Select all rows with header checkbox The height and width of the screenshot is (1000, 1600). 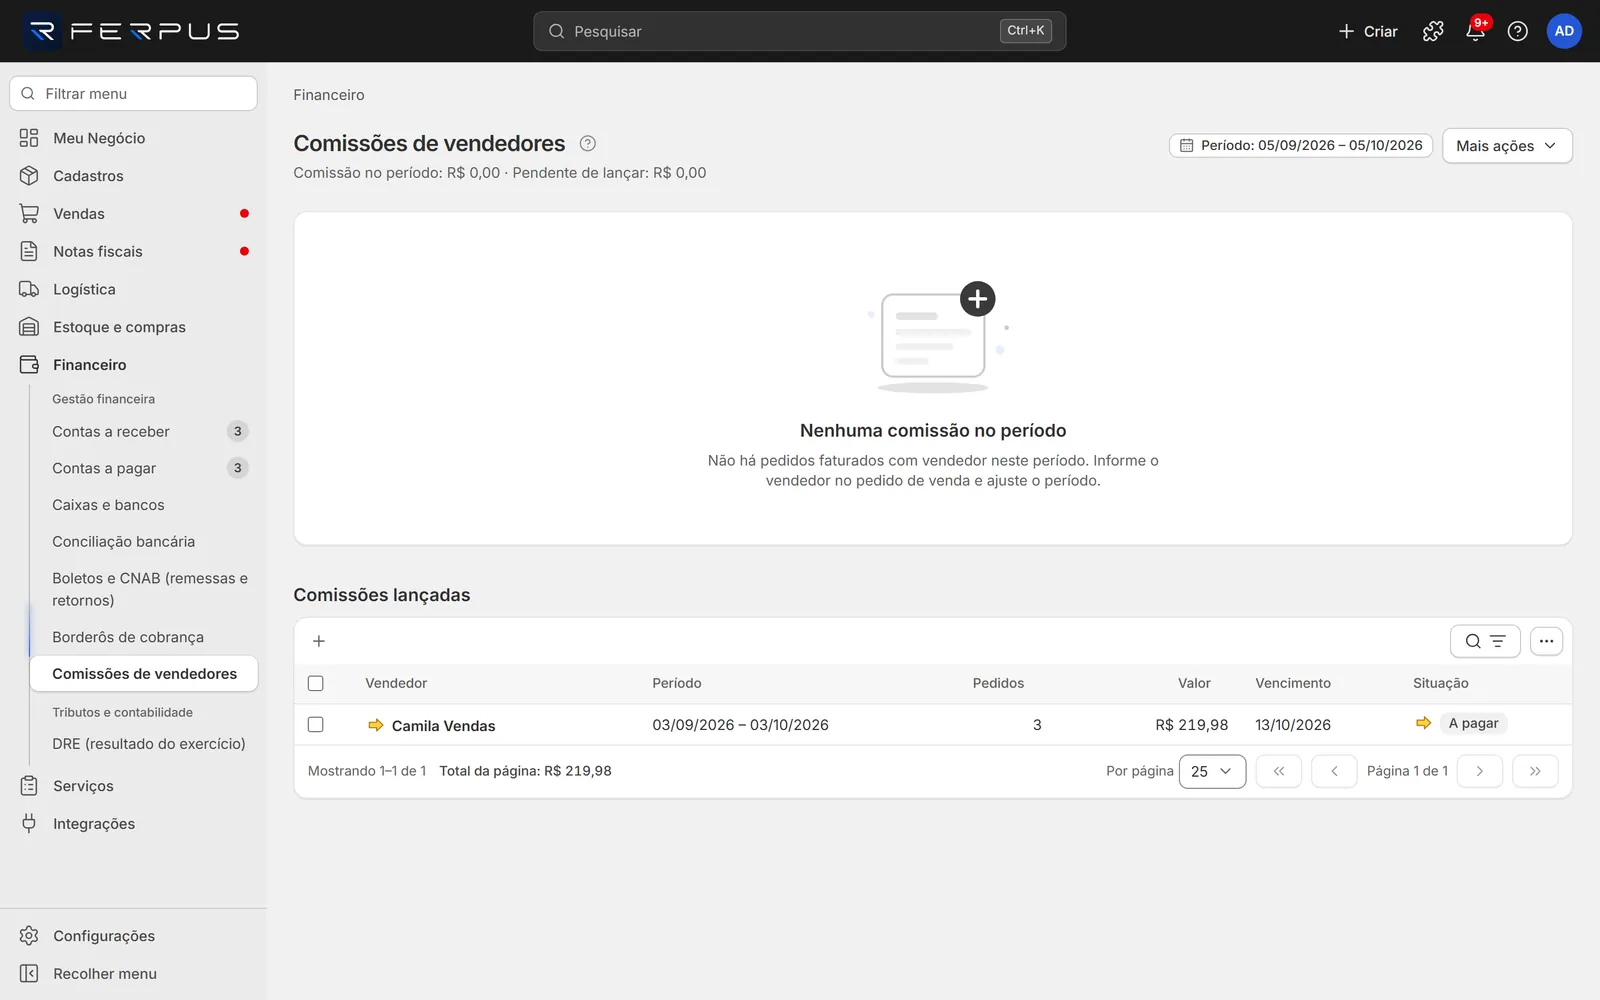click(x=316, y=684)
